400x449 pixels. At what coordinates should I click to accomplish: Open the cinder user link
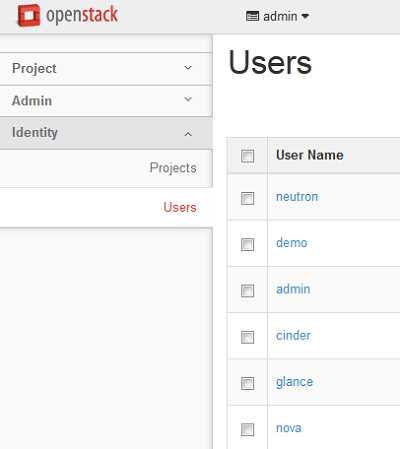[293, 335]
